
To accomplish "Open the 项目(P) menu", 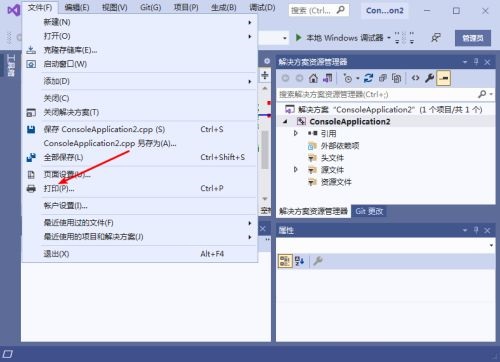I will (186, 7).
